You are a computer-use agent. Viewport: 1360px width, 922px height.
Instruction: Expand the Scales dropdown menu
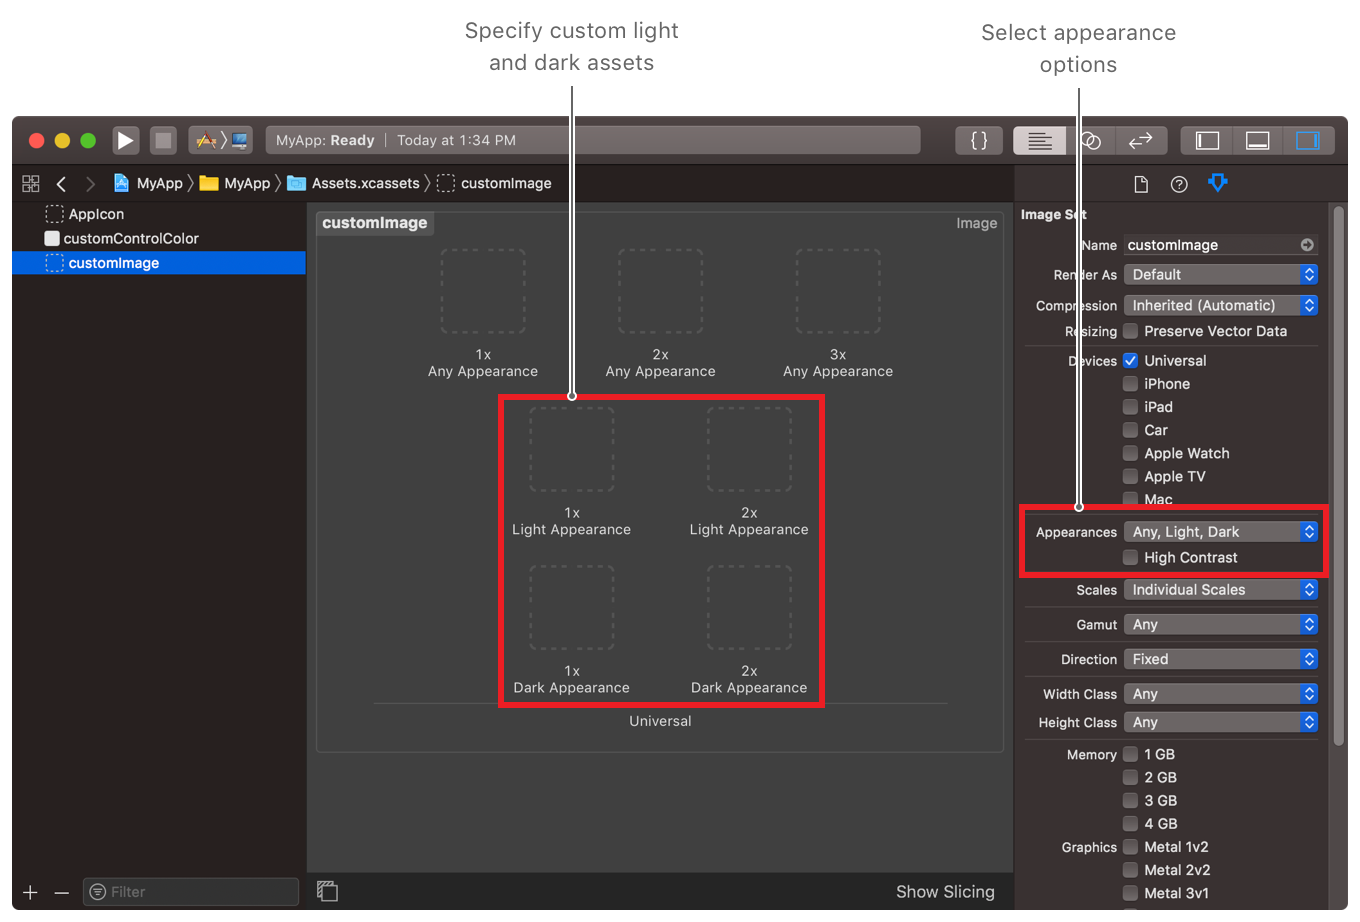1220,590
